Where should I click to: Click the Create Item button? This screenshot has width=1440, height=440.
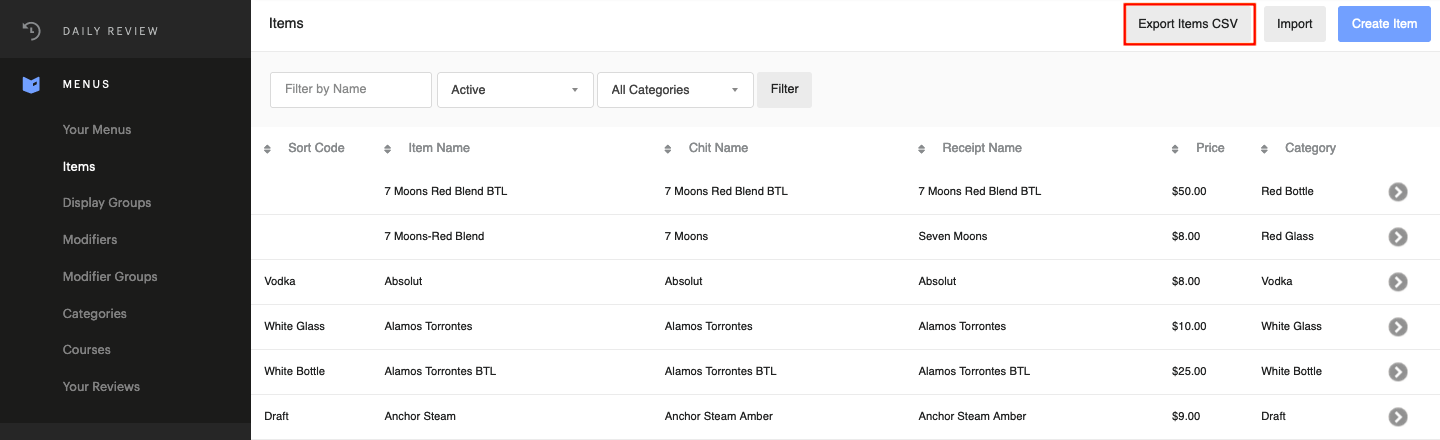(x=1384, y=24)
